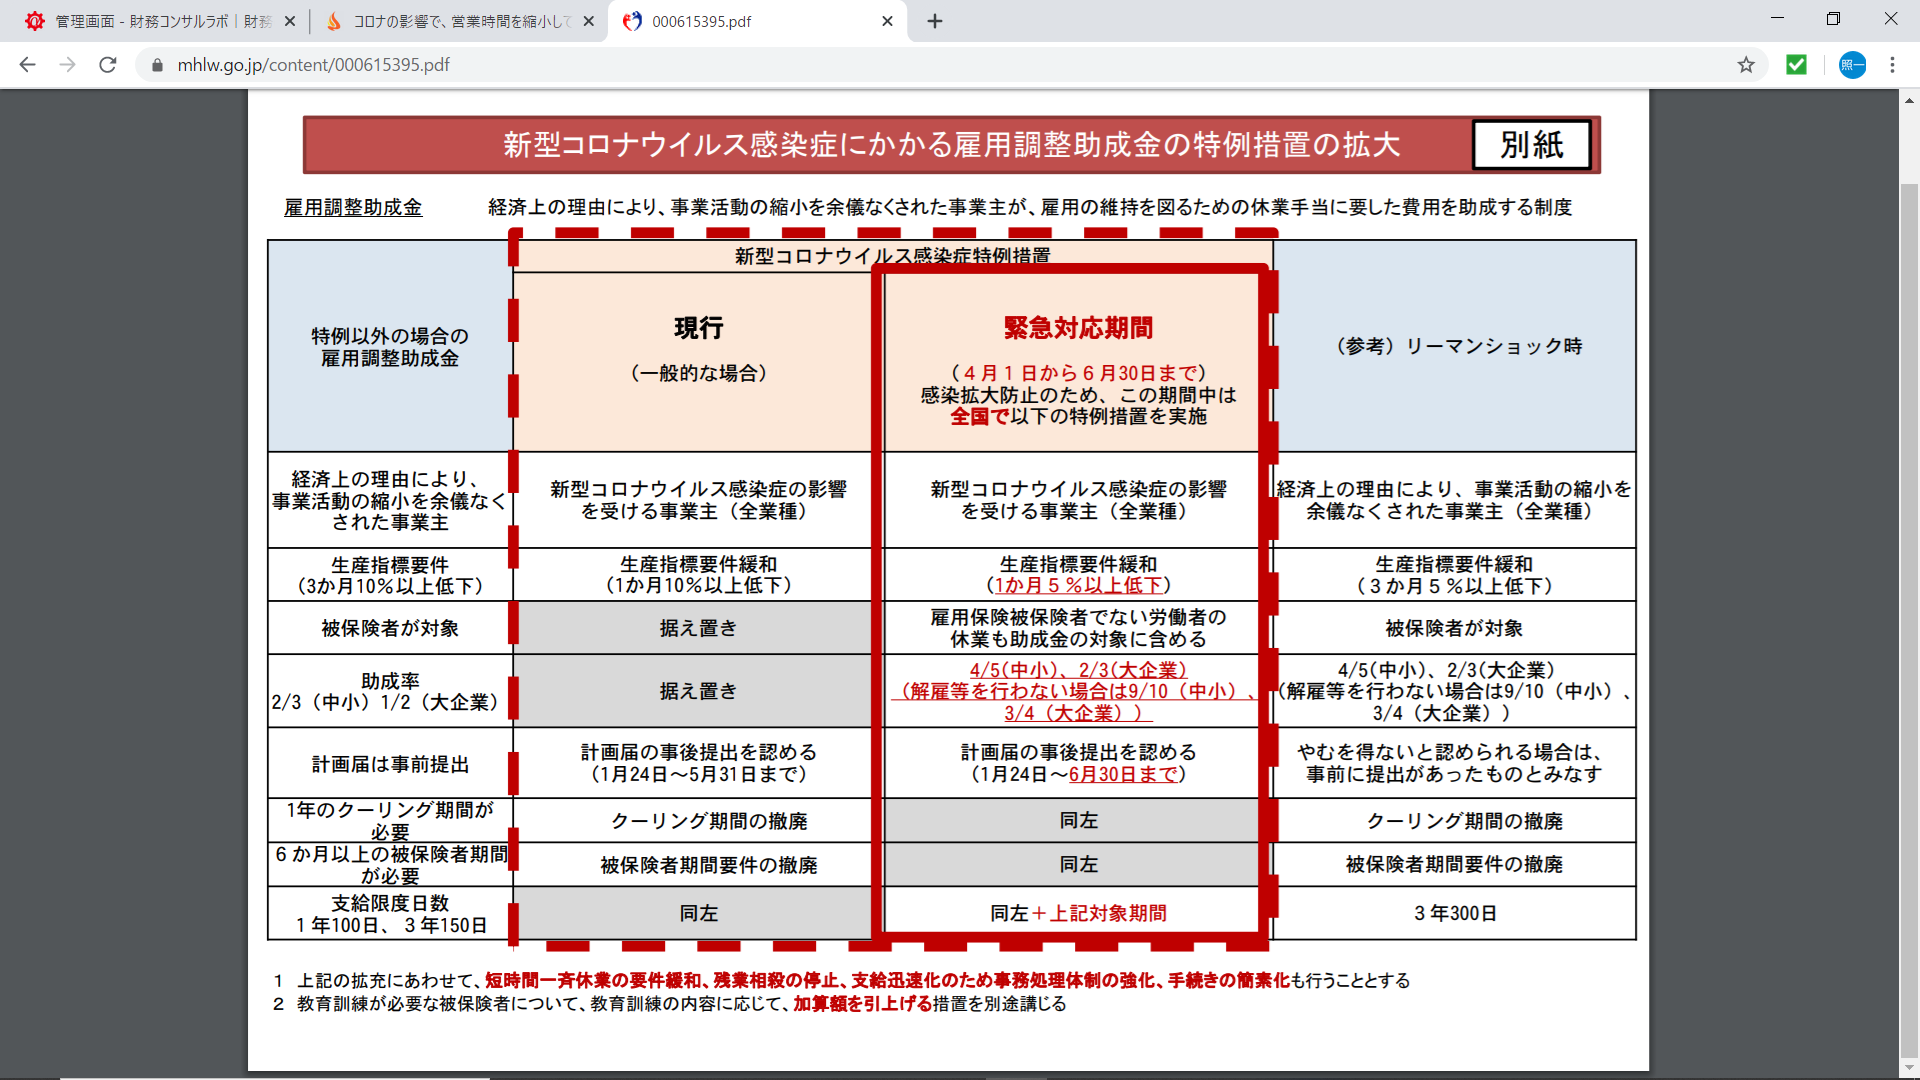Click 3年300日 cell
The image size is (1920, 1080).
pyautogui.click(x=1455, y=913)
